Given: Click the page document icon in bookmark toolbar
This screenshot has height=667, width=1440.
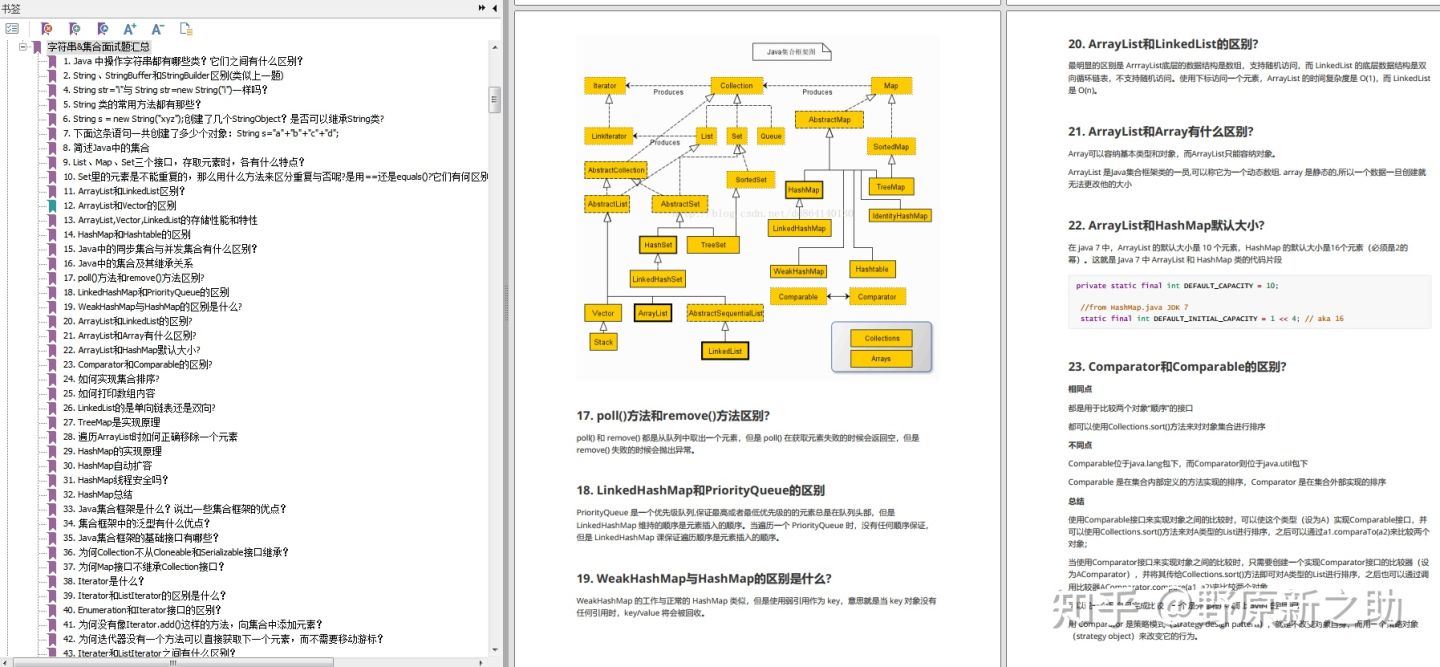Looking at the screenshot, I should [186, 29].
